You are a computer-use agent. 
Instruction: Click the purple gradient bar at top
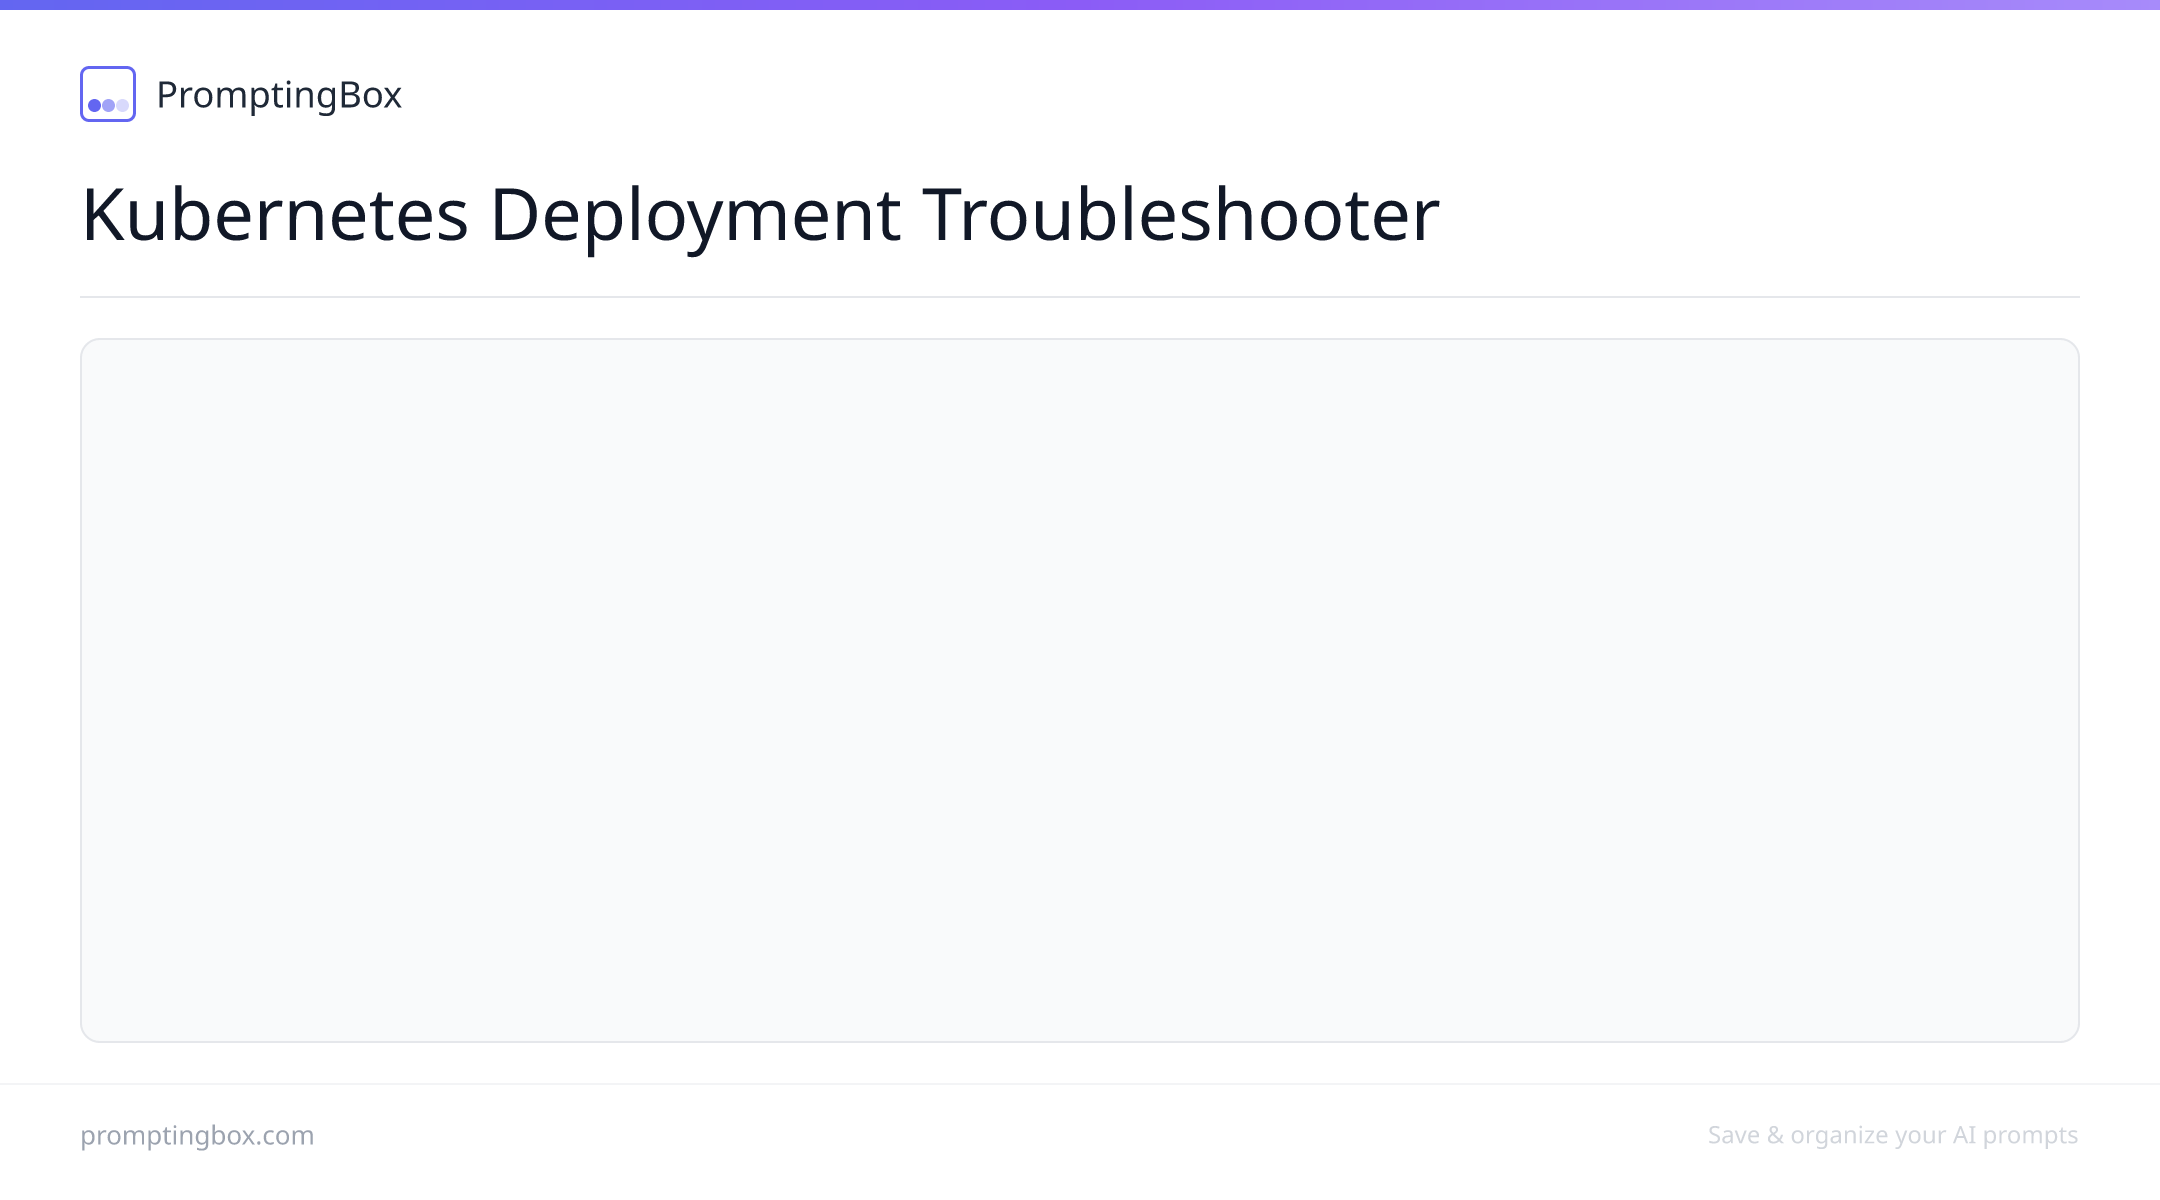click(x=1080, y=4)
